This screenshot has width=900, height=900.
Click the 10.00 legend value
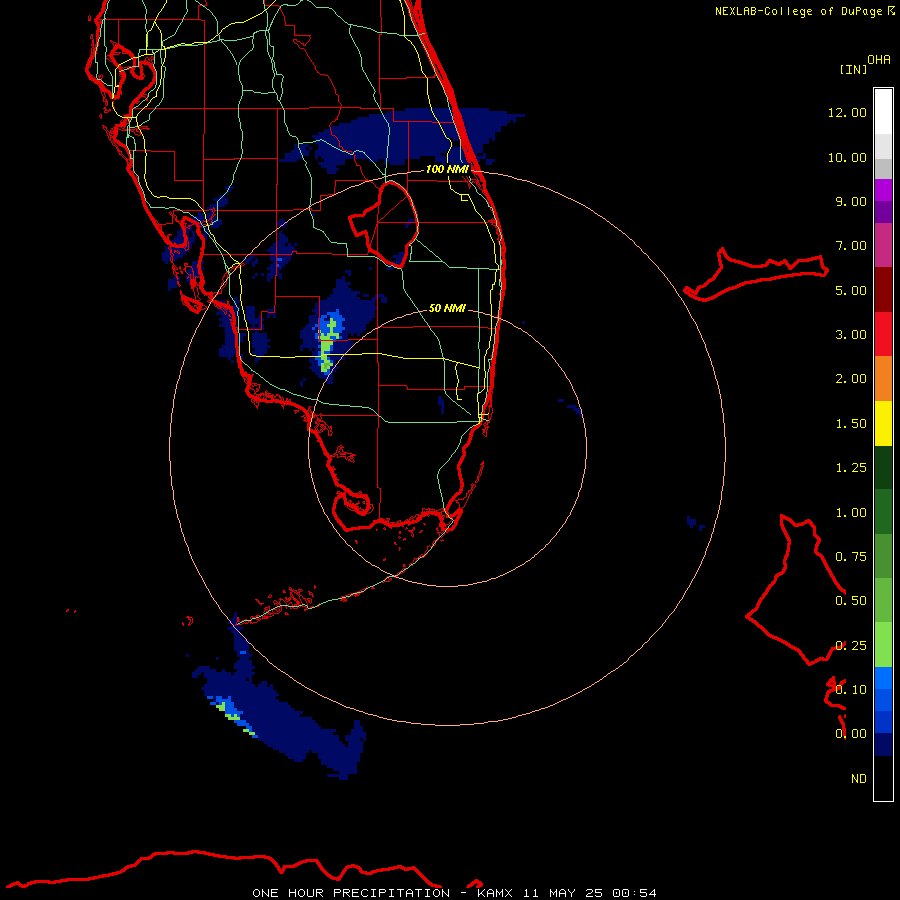(847, 157)
